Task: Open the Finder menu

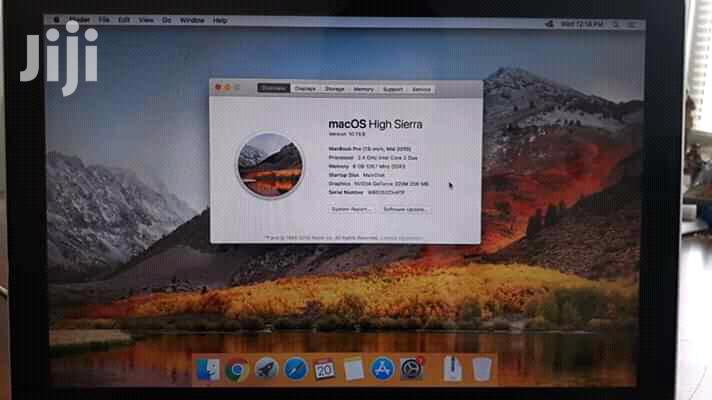Action: (x=79, y=20)
